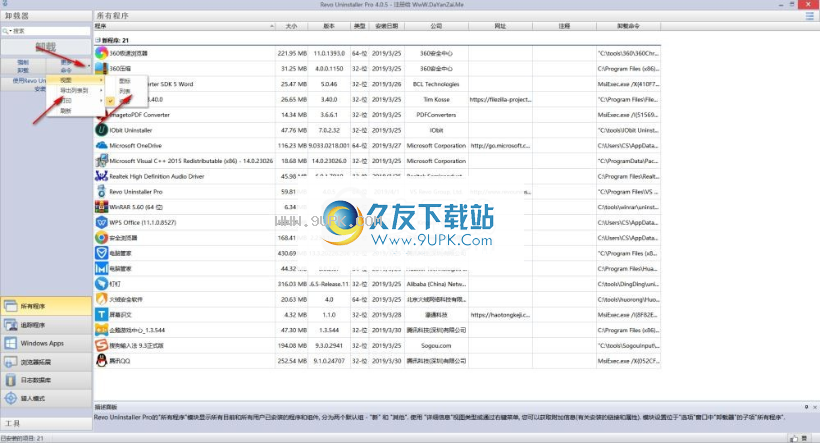Collapse the 新程序: 21 group
This screenshot has width=822, height=447.
pyautogui.click(x=98, y=40)
